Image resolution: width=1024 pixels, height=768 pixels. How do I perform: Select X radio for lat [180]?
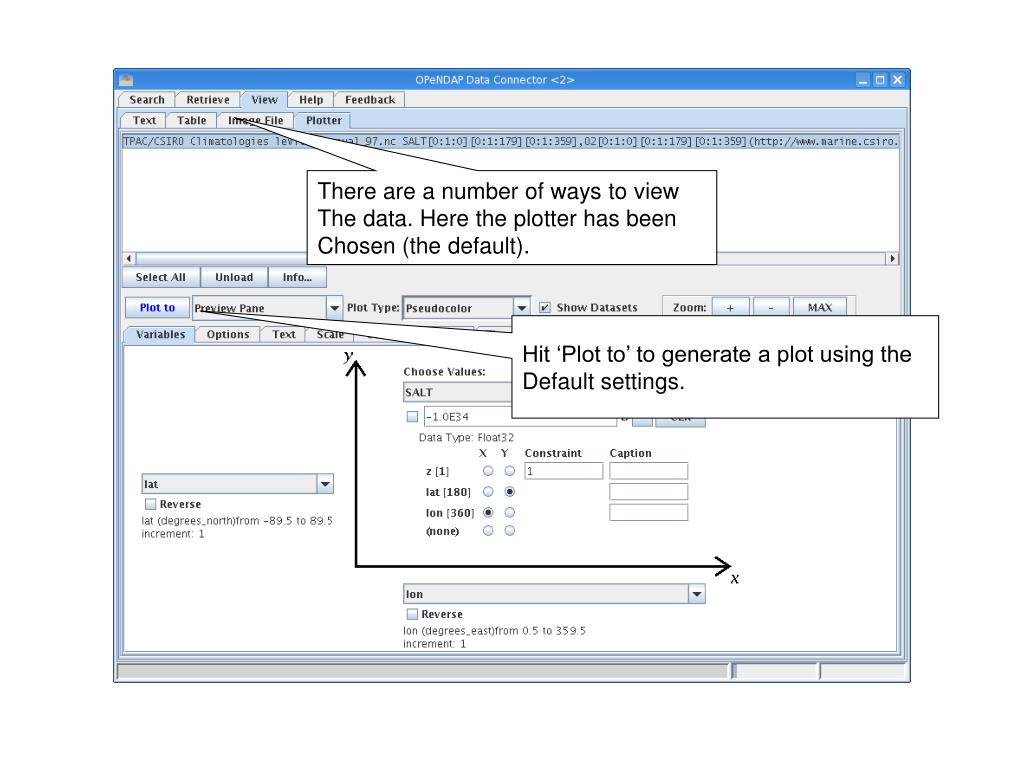488,492
